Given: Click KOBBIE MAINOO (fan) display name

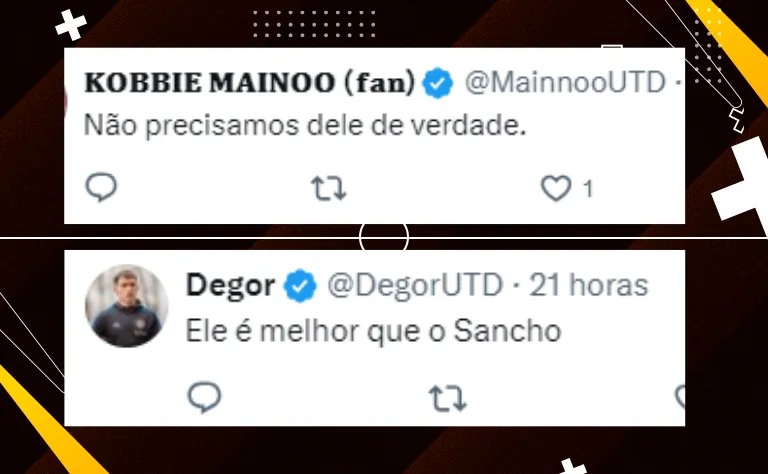Looking at the screenshot, I should point(250,82).
